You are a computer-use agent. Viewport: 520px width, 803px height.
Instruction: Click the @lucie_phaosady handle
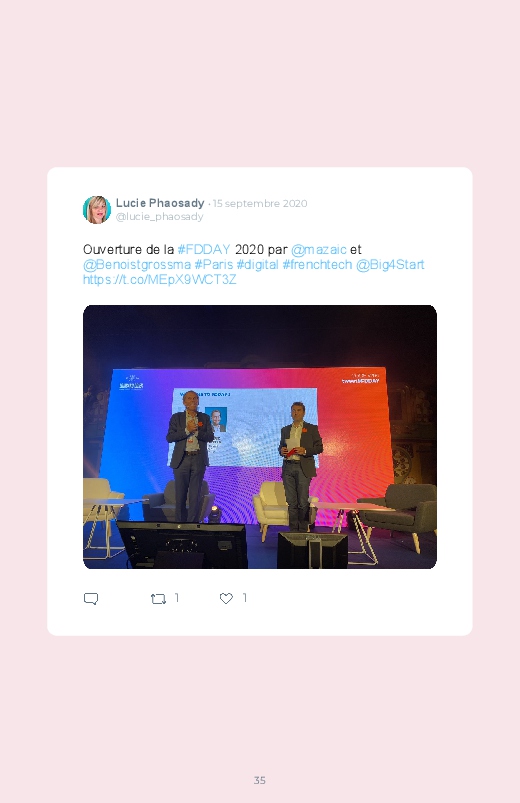click(x=159, y=217)
